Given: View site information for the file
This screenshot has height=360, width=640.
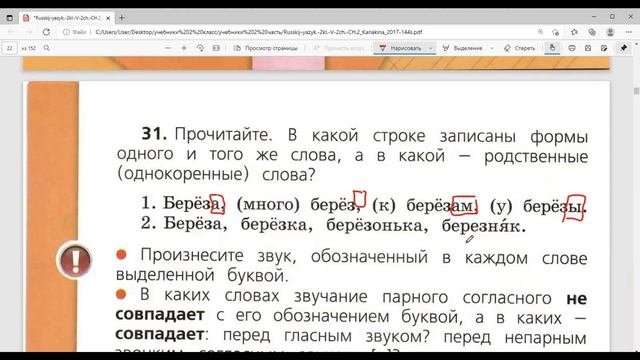Looking at the screenshot, I should 75,32.
